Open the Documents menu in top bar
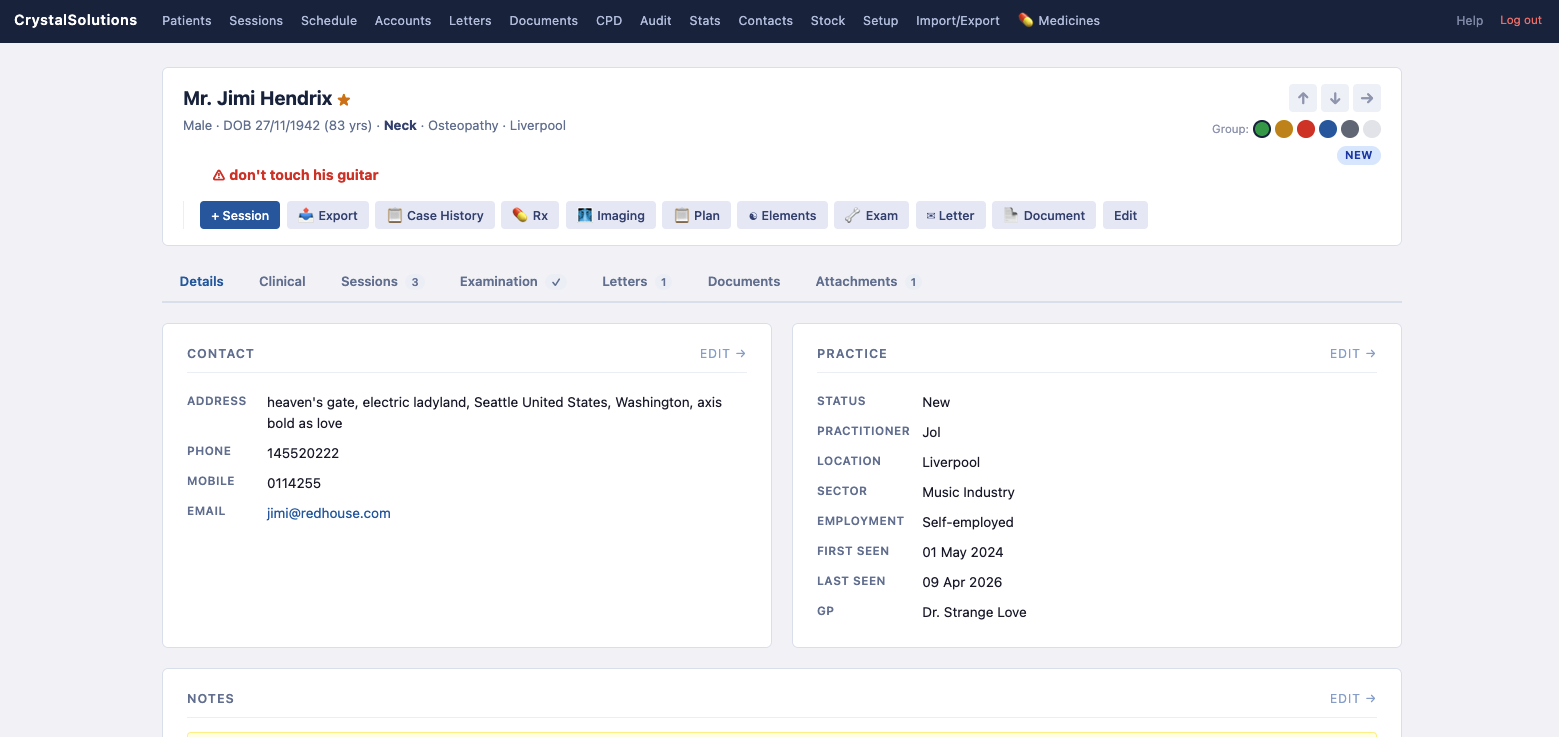The width and height of the screenshot is (1559, 737). click(544, 20)
